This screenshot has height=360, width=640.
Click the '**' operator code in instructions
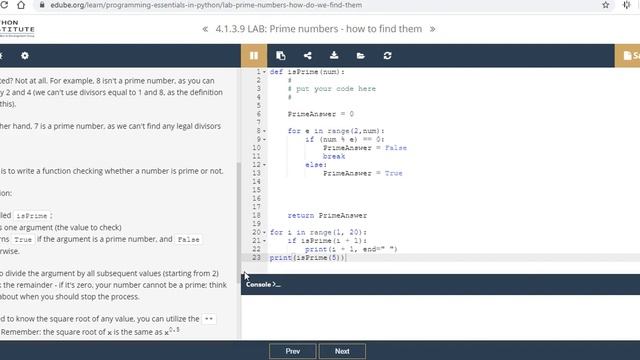coord(209,319)
